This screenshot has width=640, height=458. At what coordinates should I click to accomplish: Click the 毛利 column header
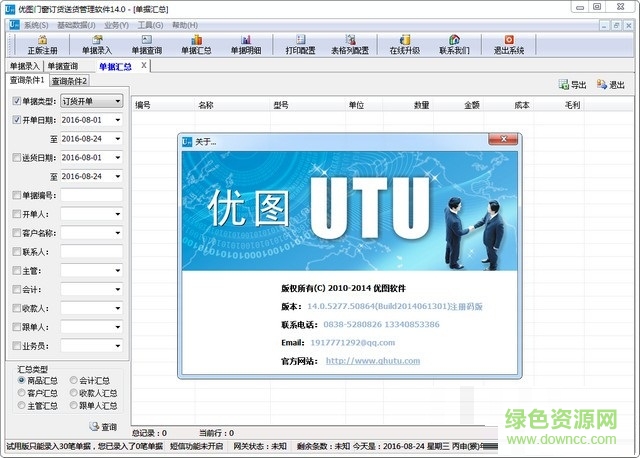[x=572, y=105]
